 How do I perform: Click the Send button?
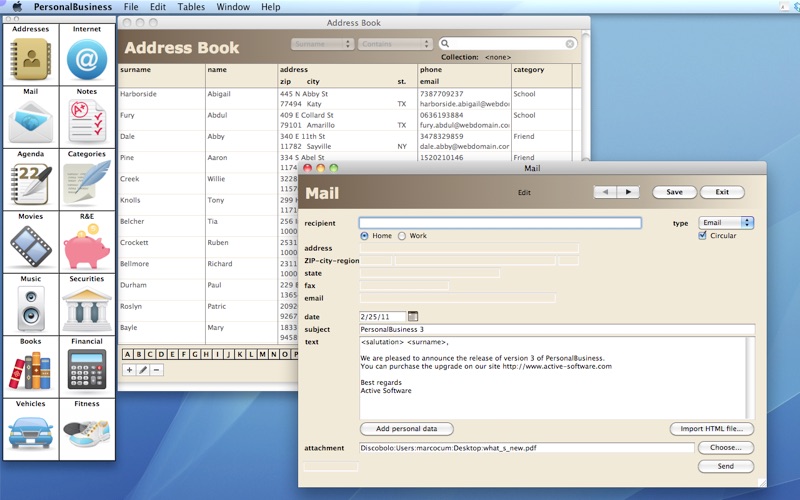[725, 466]
